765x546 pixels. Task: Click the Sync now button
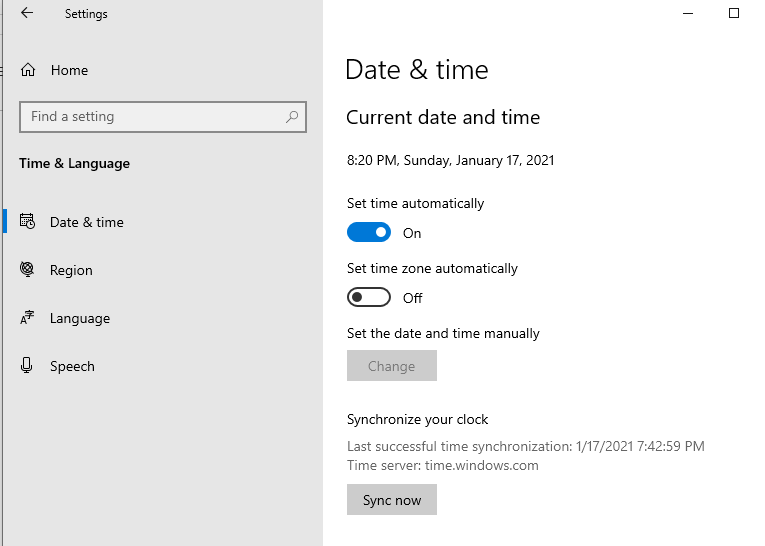point(392,500)
